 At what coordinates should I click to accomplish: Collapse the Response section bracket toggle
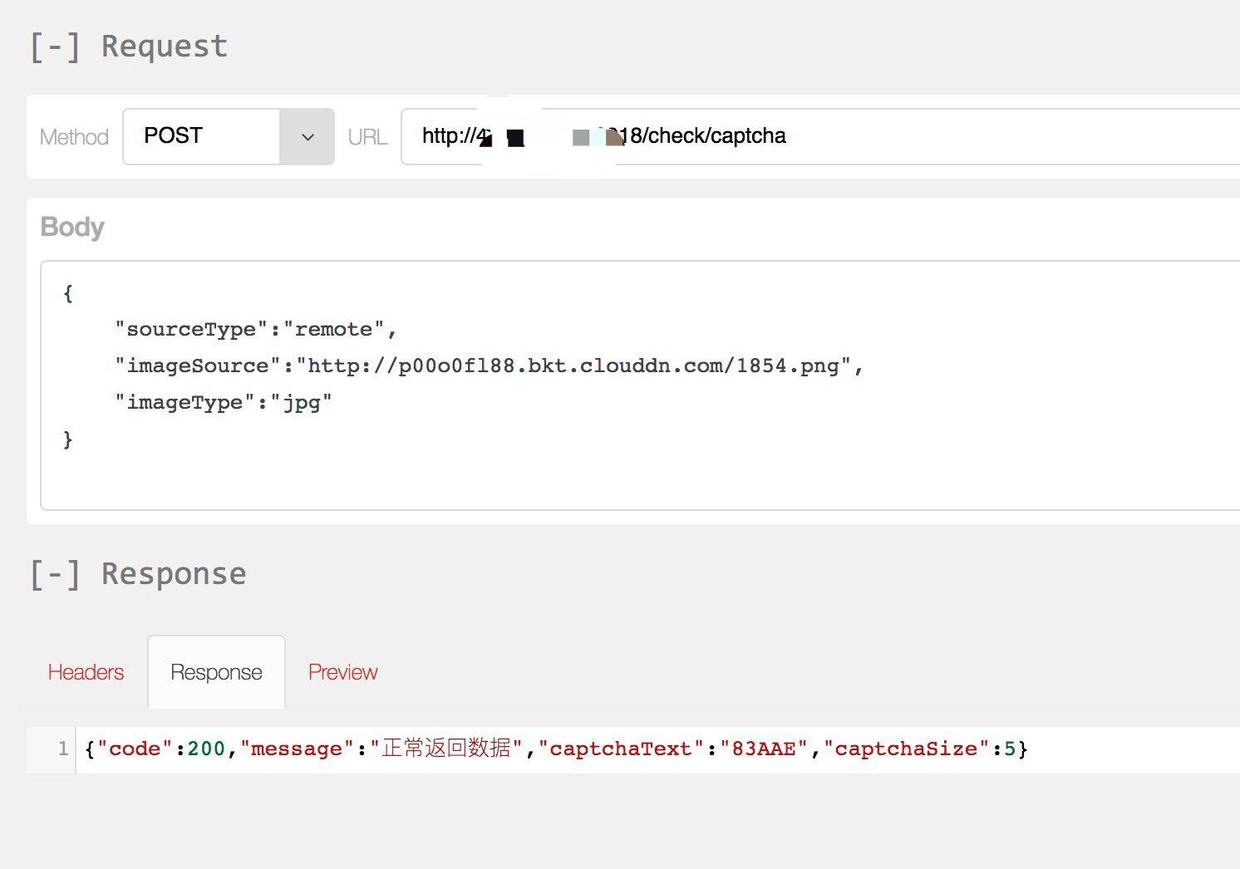coord(55,574)
